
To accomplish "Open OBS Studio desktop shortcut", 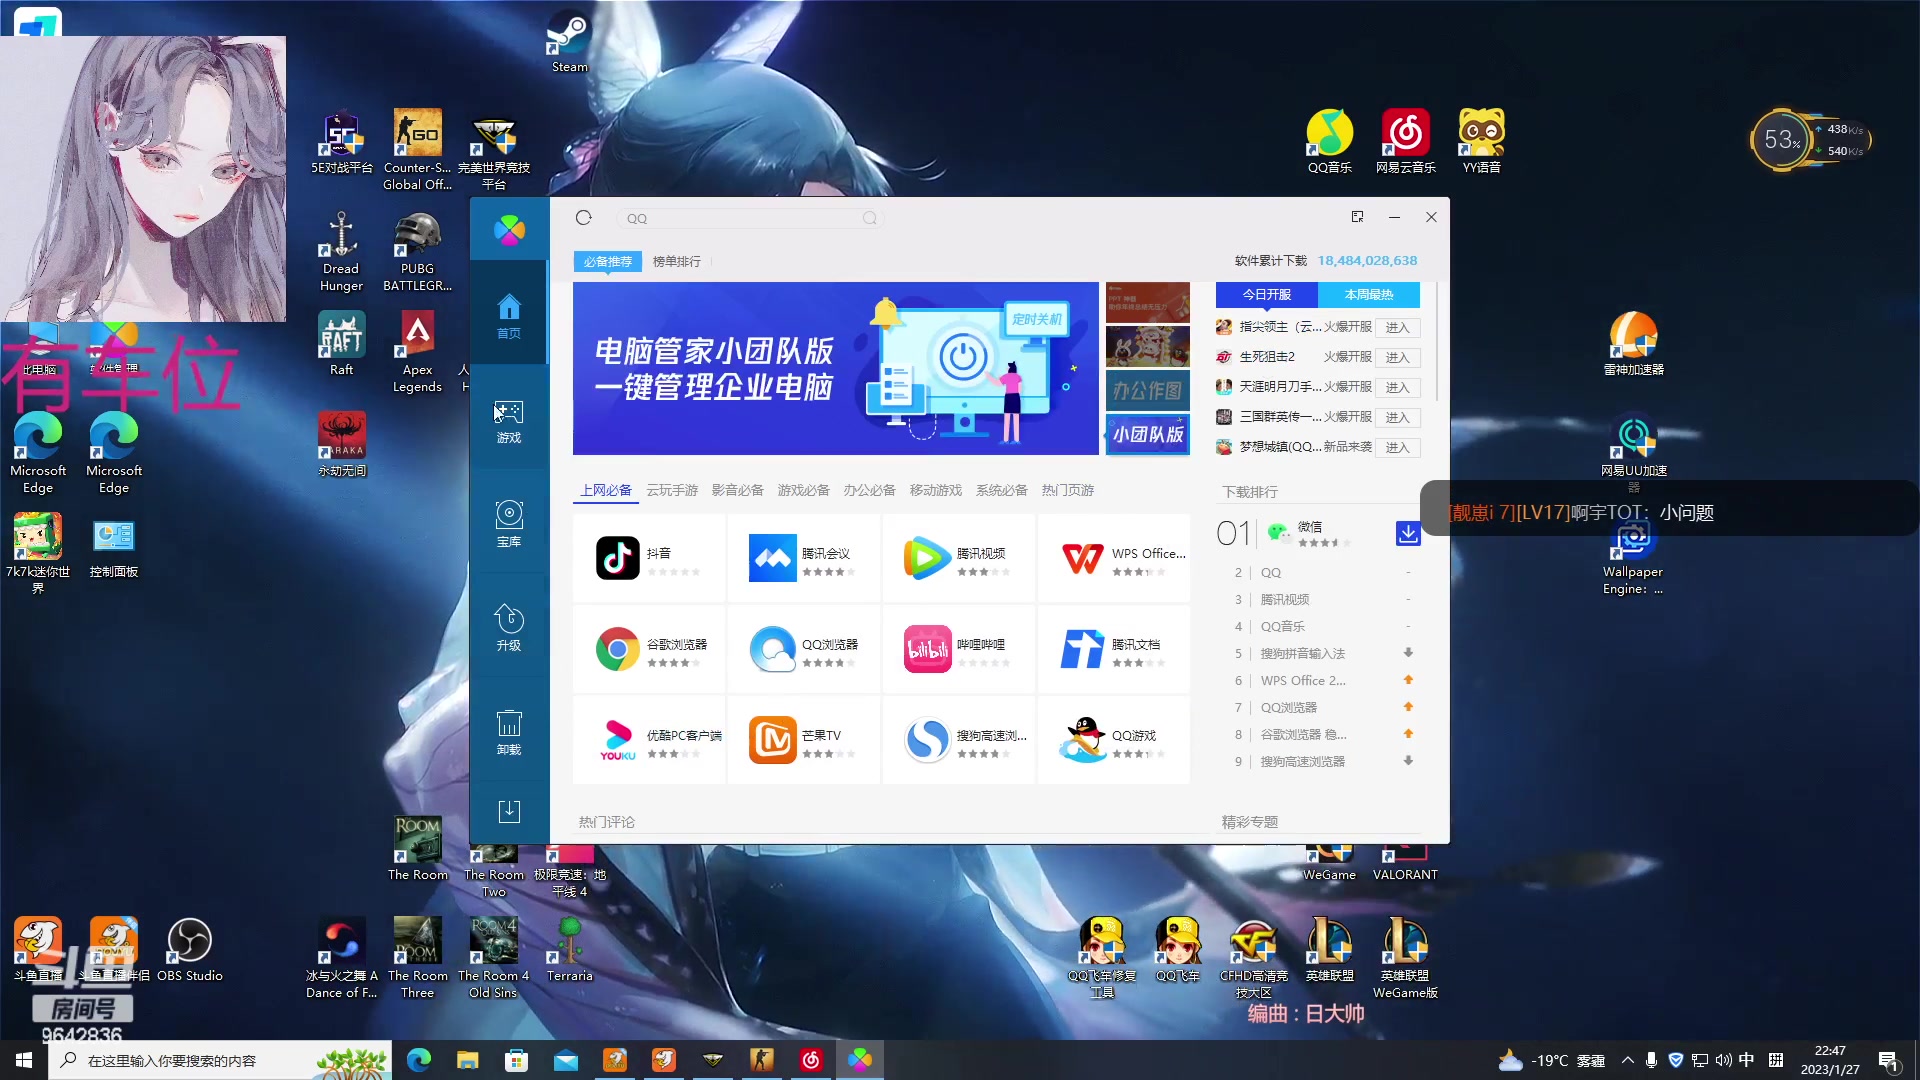I will (x=190, y=950).
